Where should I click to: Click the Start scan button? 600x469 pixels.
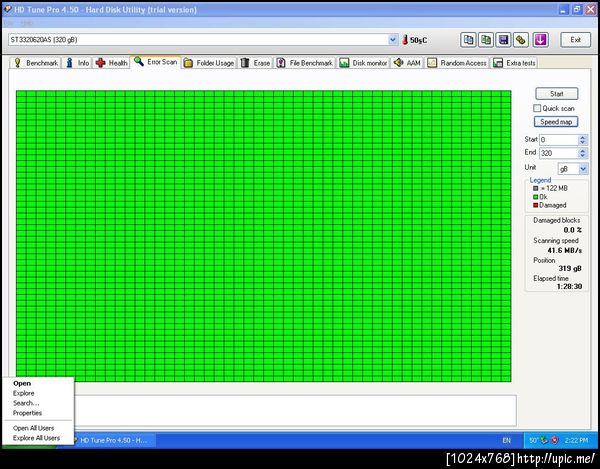[556, 94]
